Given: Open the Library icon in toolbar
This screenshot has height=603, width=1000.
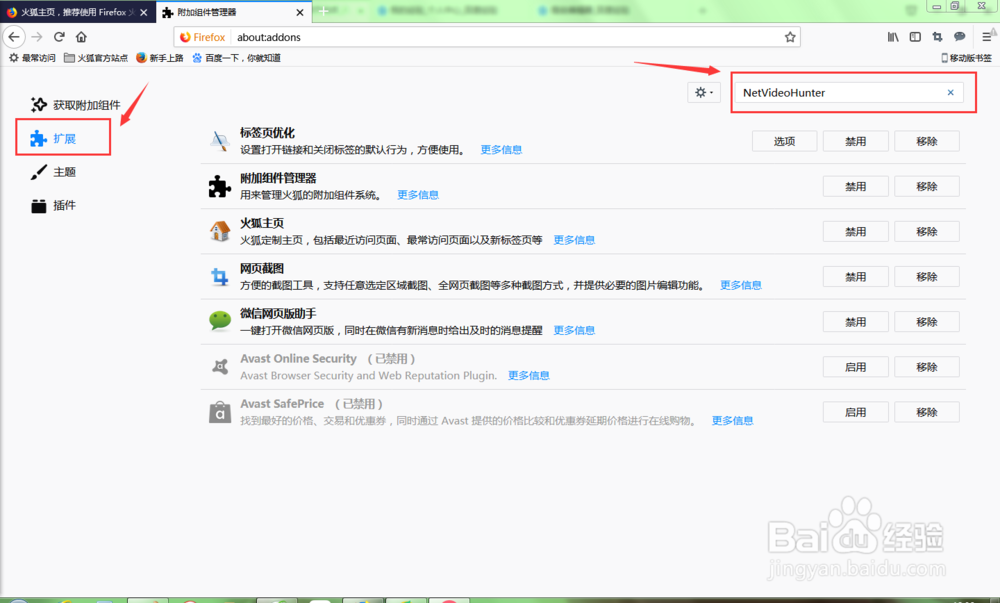Looking at the screenshot, I should 893,37.
